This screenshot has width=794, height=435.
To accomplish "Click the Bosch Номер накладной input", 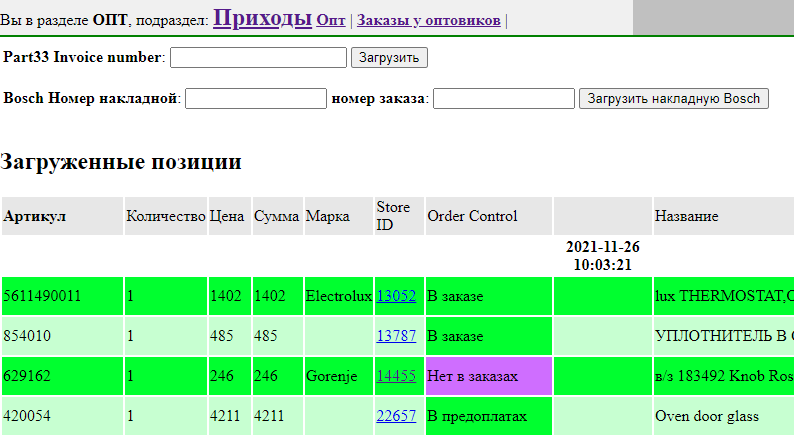I will (x=256, y=98).
